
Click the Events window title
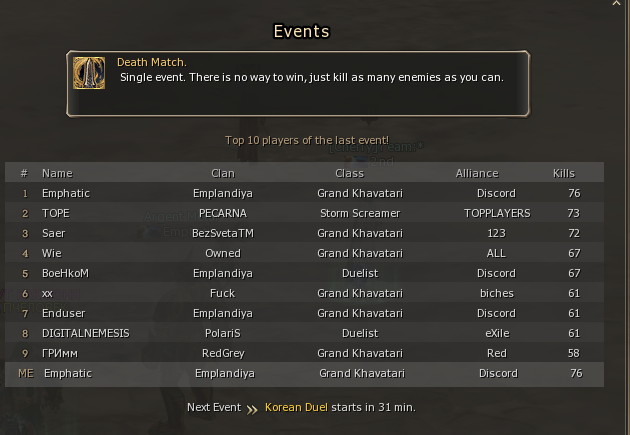point(301,31)
